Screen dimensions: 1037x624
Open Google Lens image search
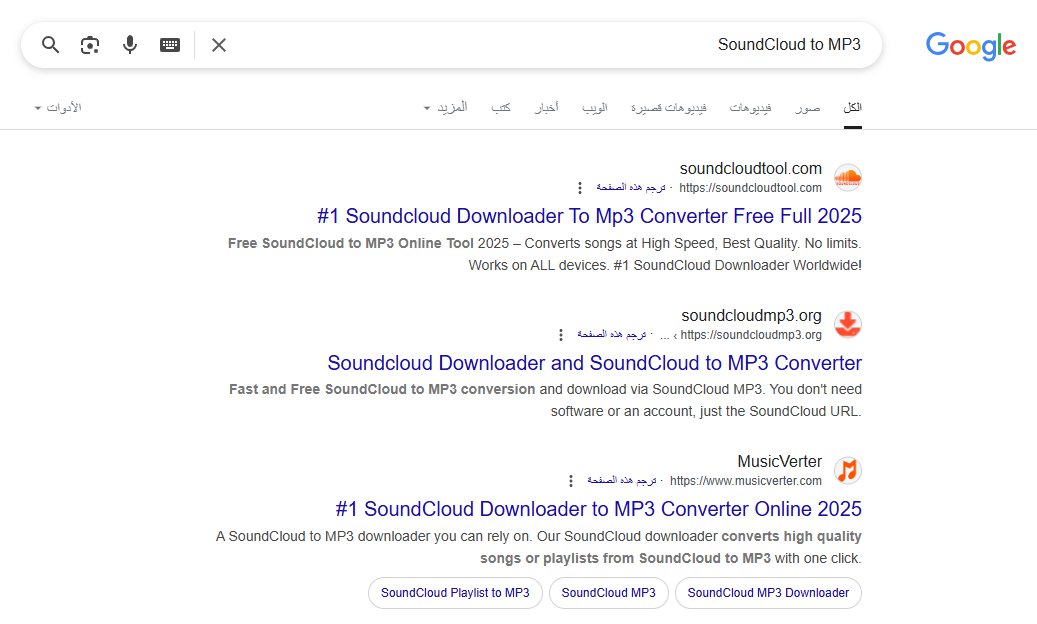pyautogui.click(x=89, y=44)
